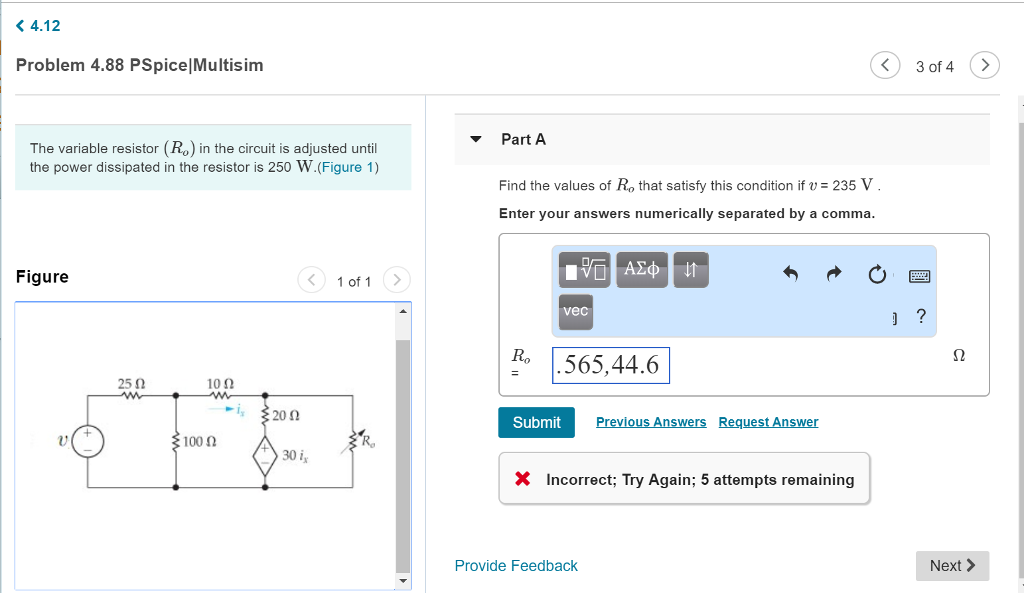The image size is (1024, 593).
Task: Open the math templates palette icon
Action: (584, 269)
